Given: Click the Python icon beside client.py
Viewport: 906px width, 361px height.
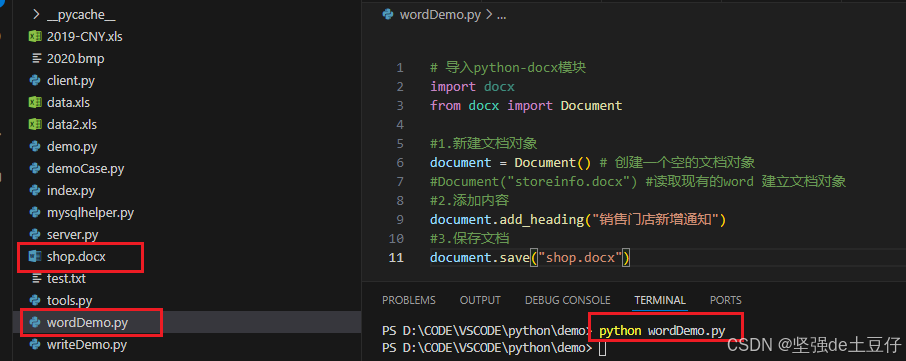Looking at the screenshot, I should pos(35,81).
